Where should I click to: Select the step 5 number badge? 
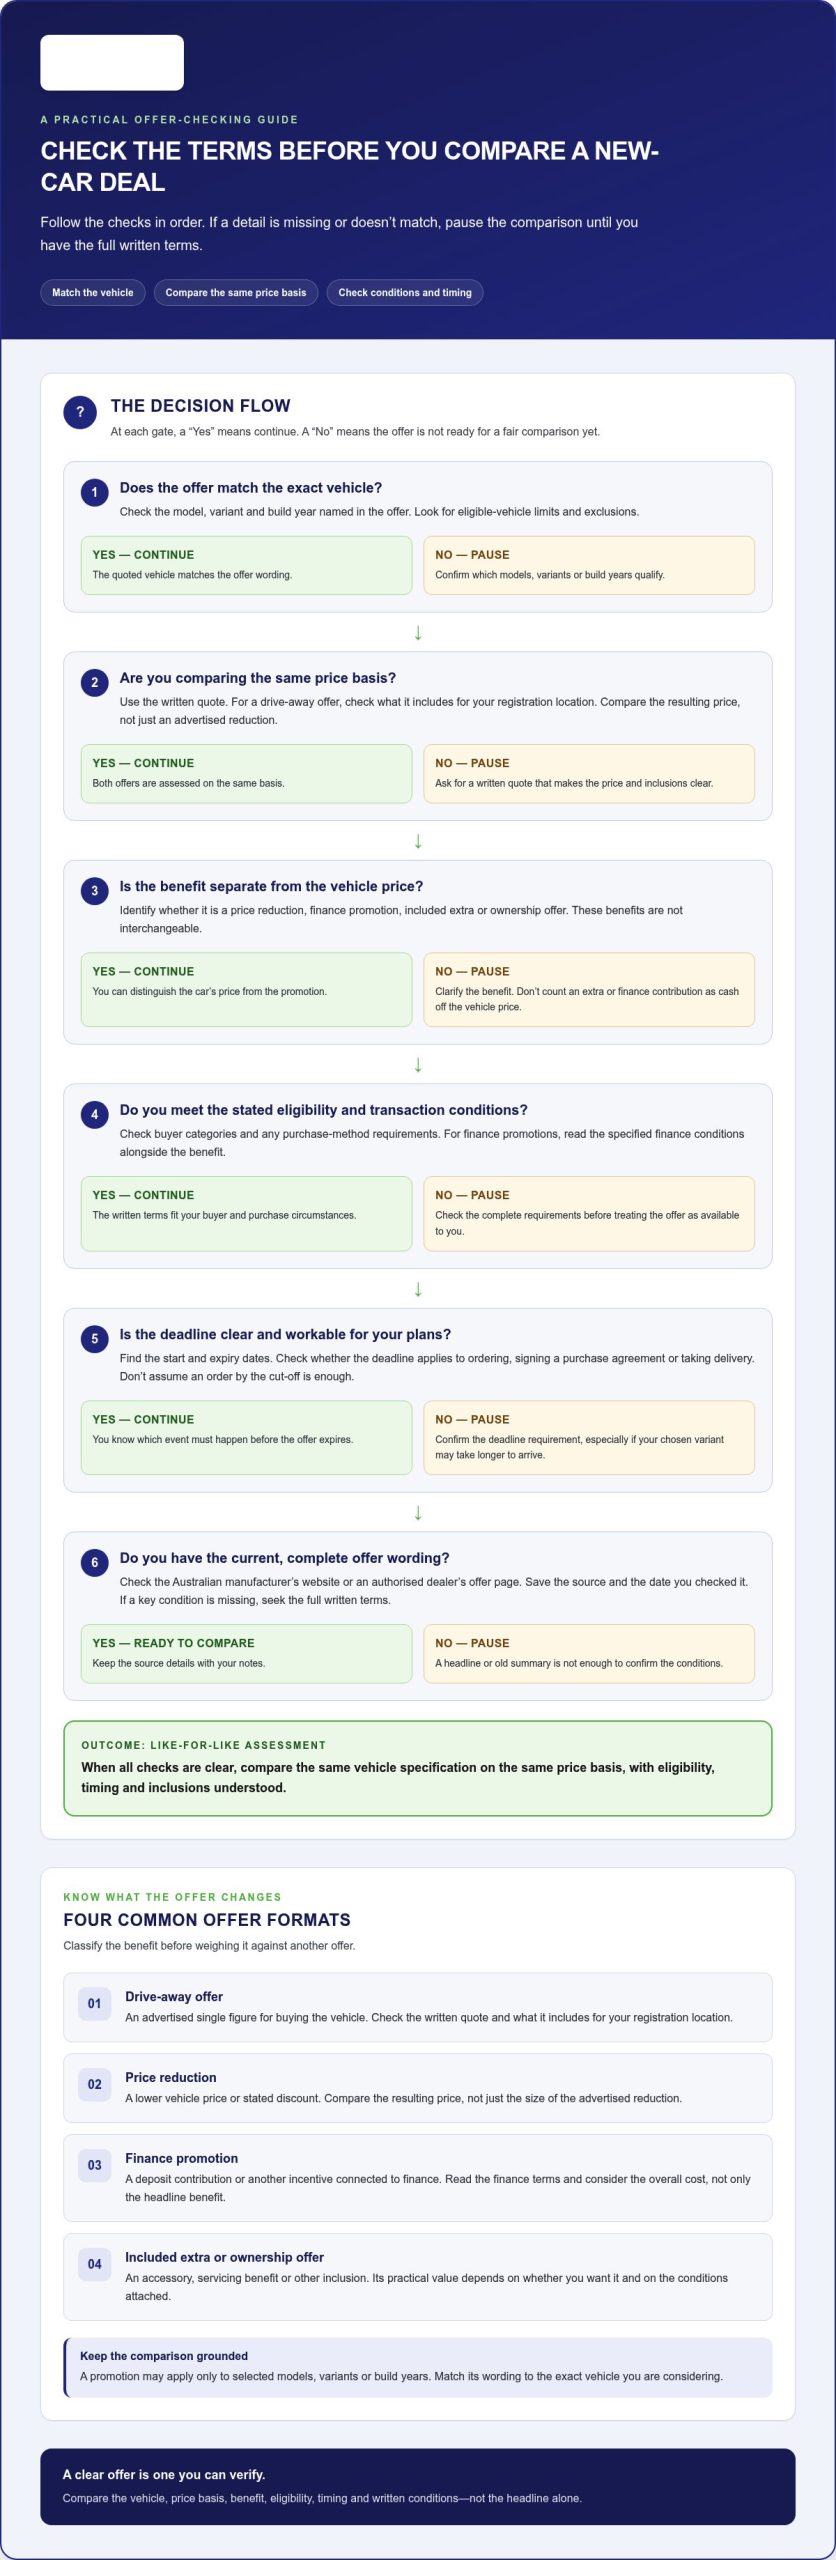click(x=95, y=1339)
